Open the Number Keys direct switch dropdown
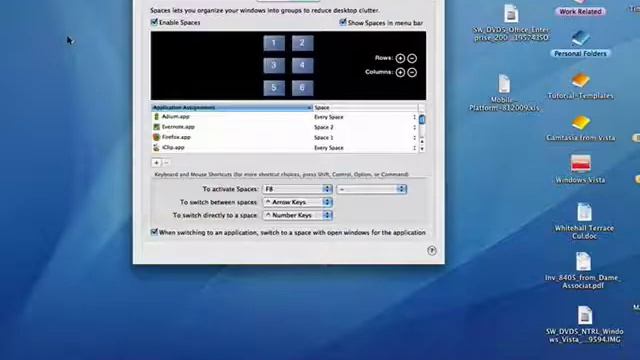The image size is (640, 360). (298, 215)
